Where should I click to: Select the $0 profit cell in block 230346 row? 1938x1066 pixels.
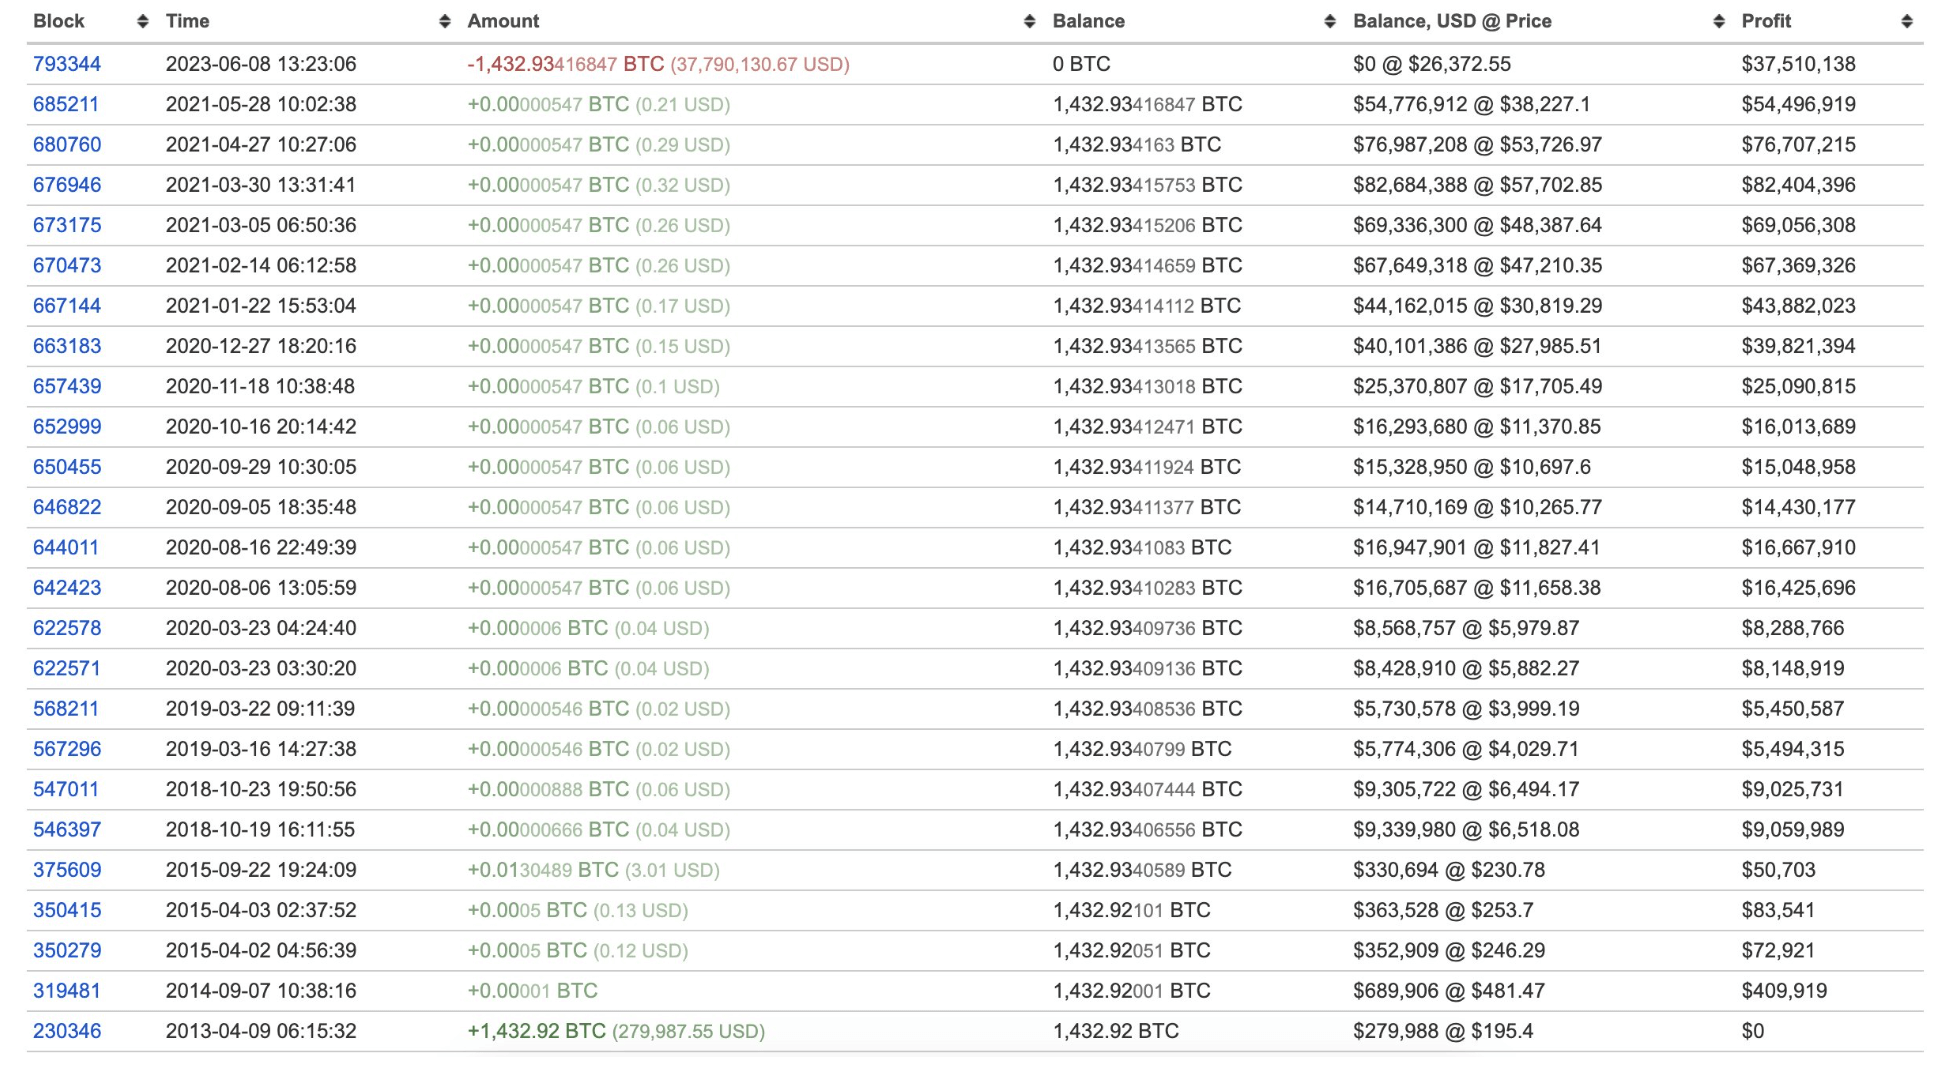click(1753, 1031)
